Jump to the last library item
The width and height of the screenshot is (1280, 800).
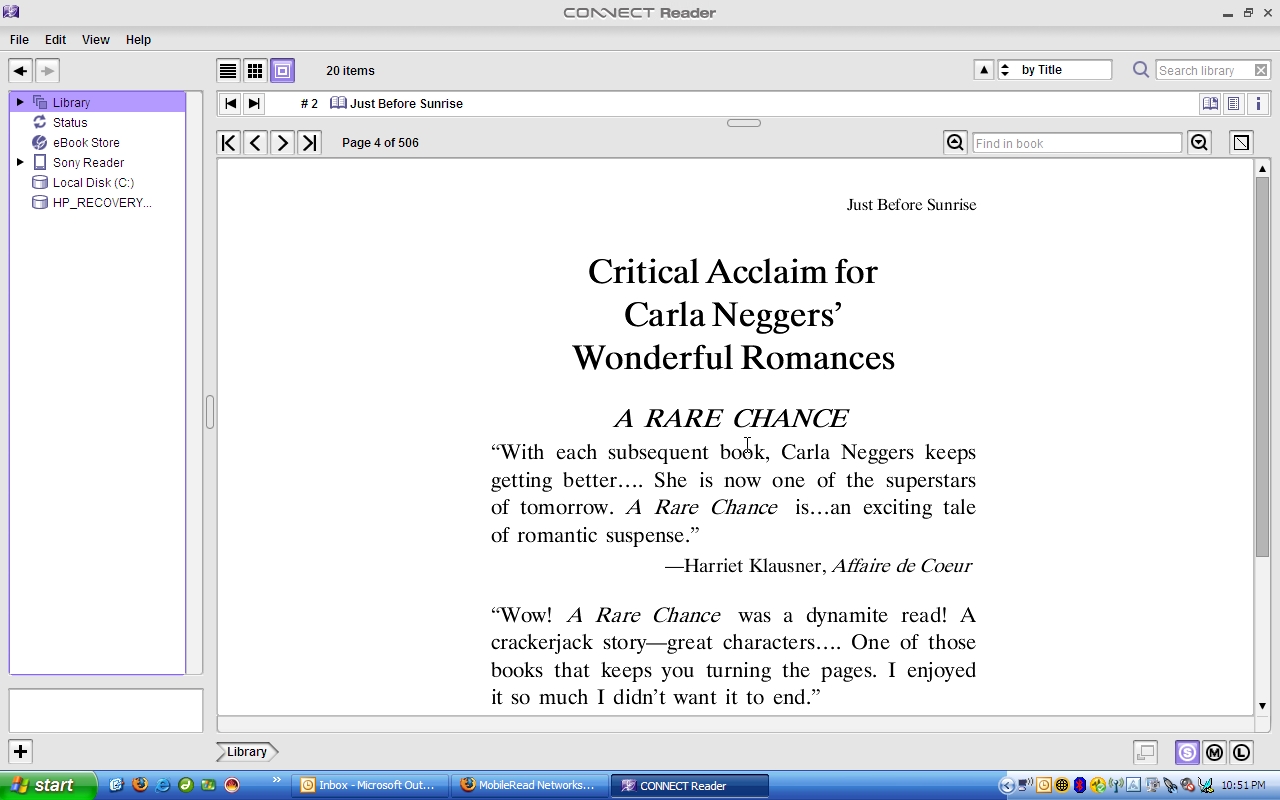pyautogui.click(x=254, y=103)
